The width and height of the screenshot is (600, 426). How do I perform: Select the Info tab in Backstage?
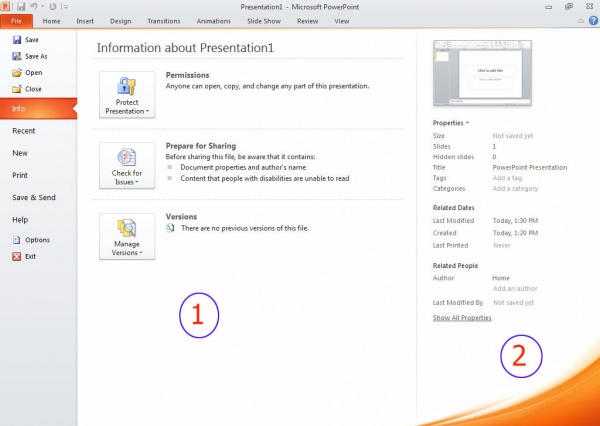tap(38, 108)
